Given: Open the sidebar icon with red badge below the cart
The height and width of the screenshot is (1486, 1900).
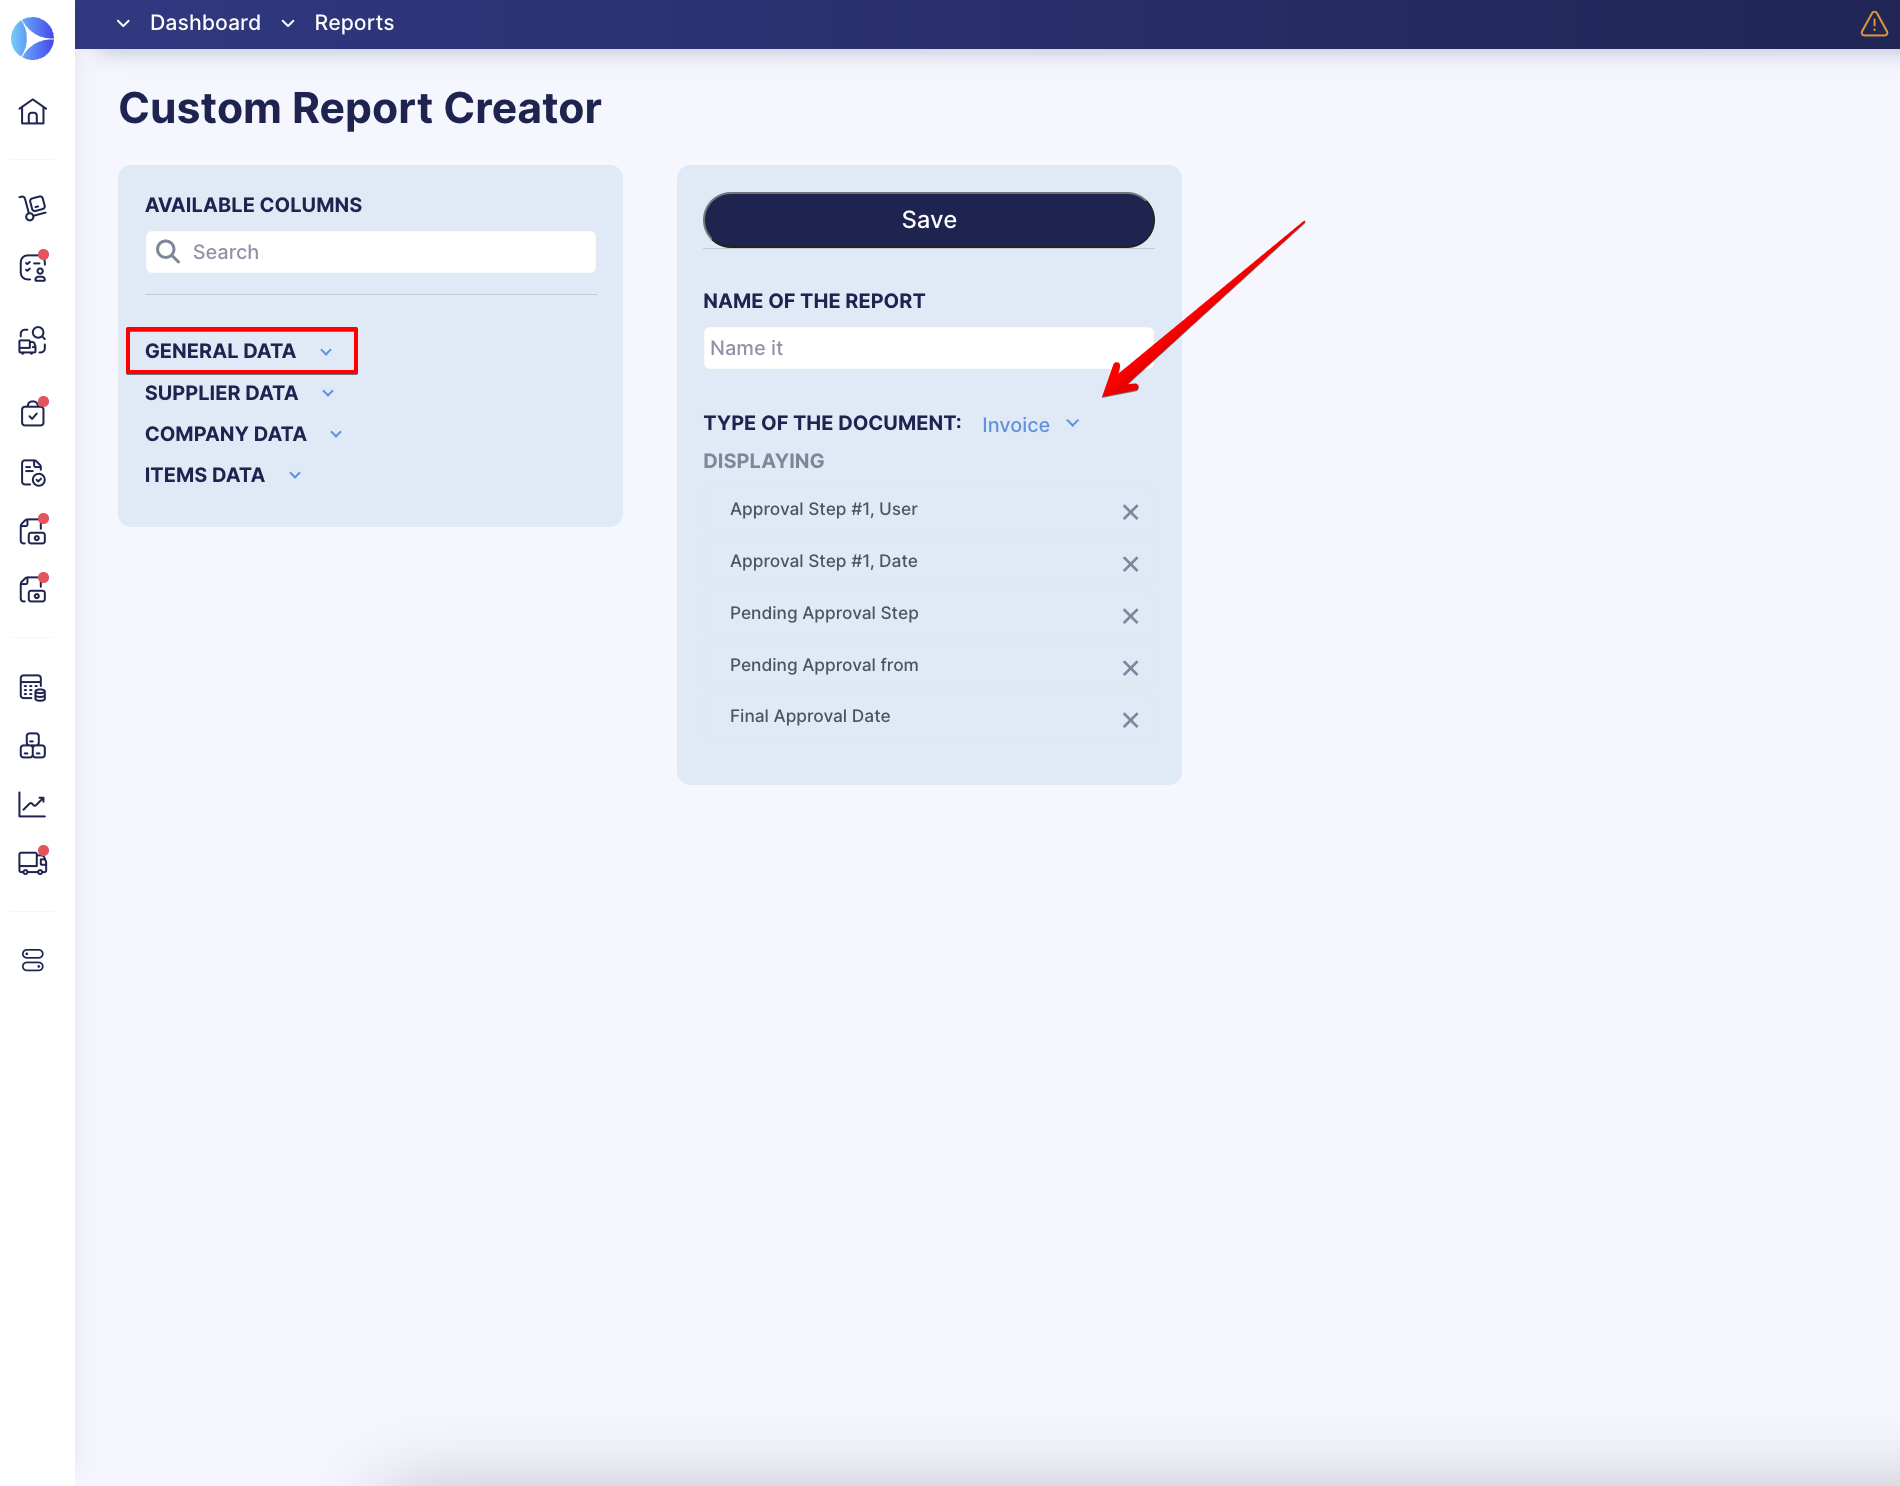Looking at the screenshot, I should [33, 267].
